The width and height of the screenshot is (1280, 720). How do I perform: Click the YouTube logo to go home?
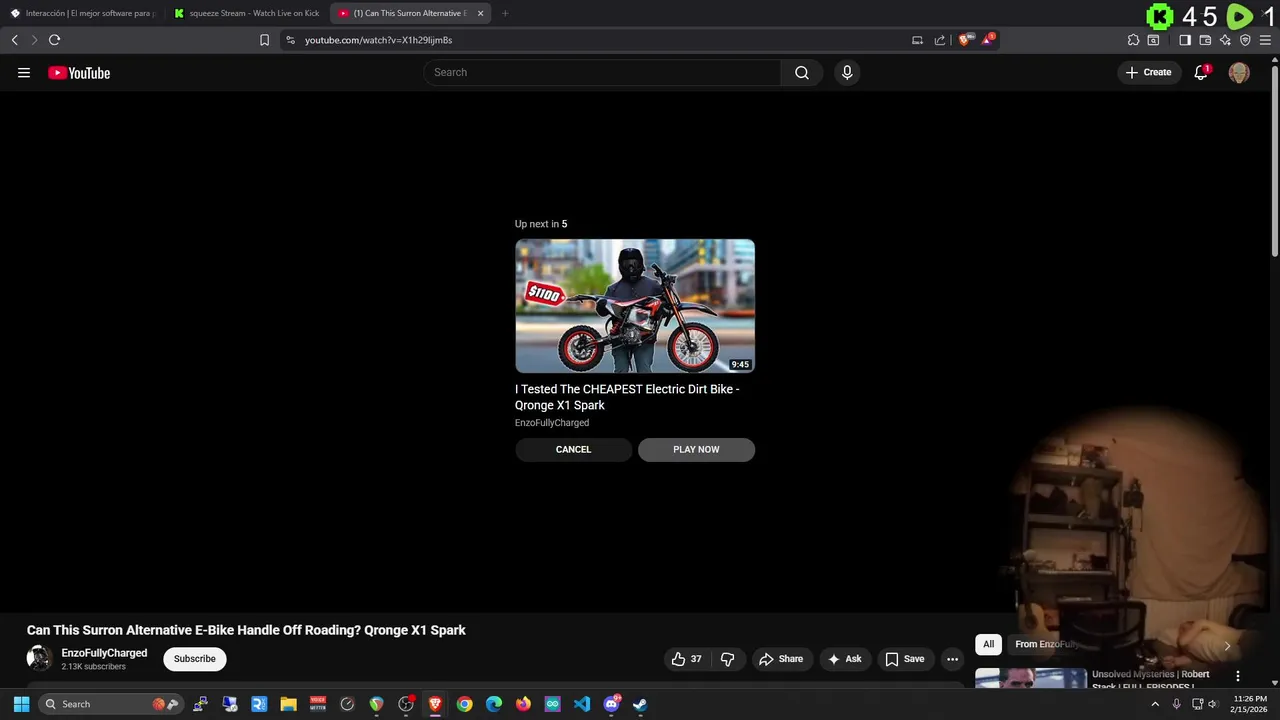tap(79, 72)
